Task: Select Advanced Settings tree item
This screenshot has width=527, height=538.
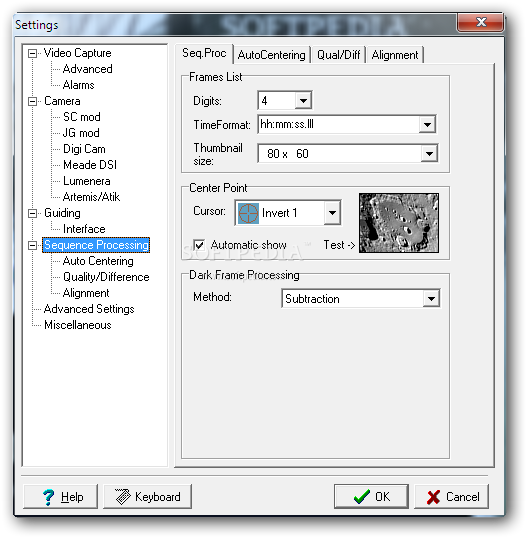Action: pos(89,309)
